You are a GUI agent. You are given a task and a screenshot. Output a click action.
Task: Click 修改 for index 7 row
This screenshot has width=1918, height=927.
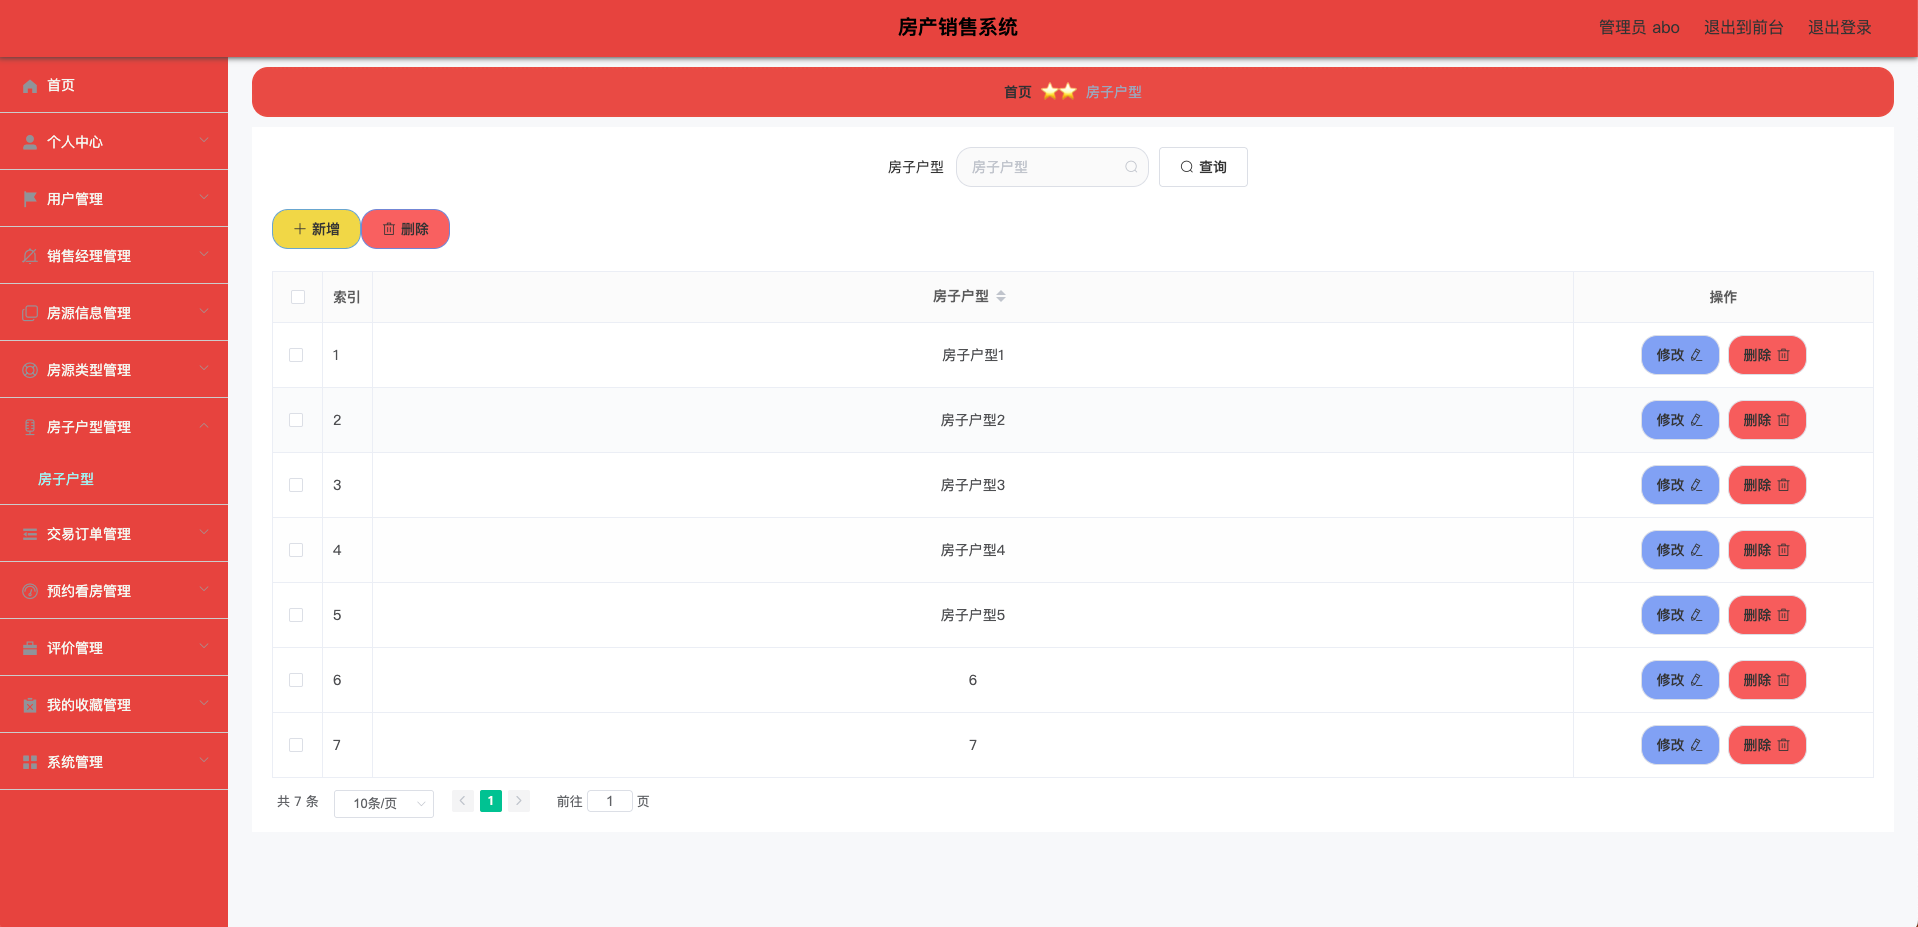(1680, 745)
